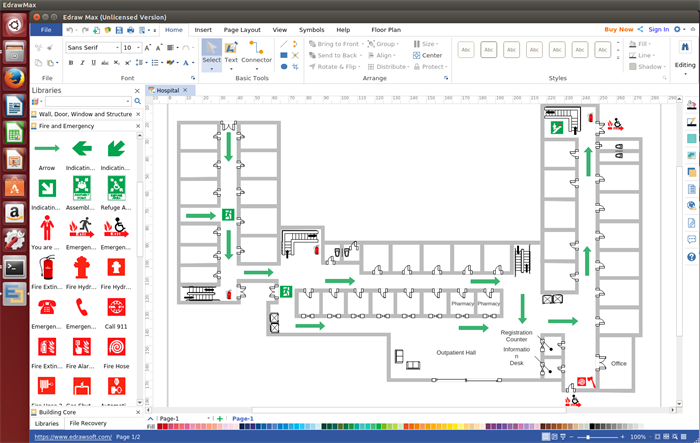Screen dimensions: 700x443
Task: Close the Fire and Emergency library
Action: point(137,126)
